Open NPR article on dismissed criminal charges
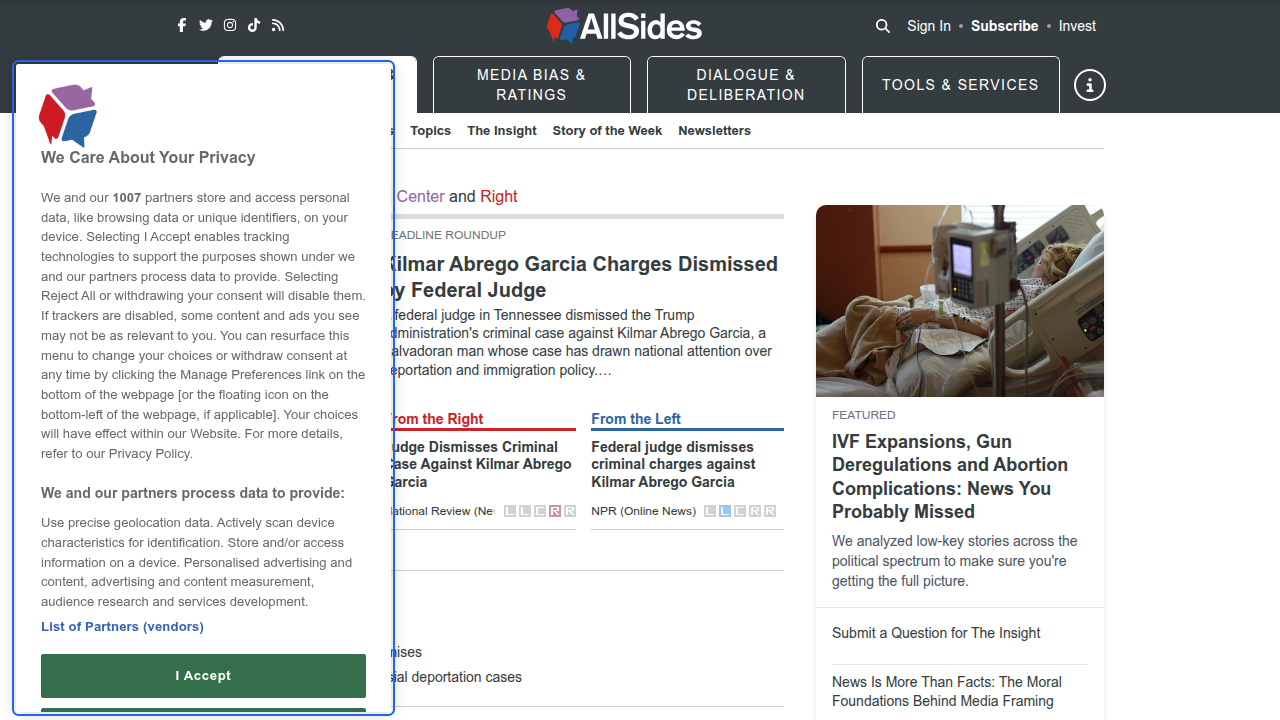Image resolution: width=1280 pixels, height=720 pixels. pyautogui.click(x=673, y=464)
